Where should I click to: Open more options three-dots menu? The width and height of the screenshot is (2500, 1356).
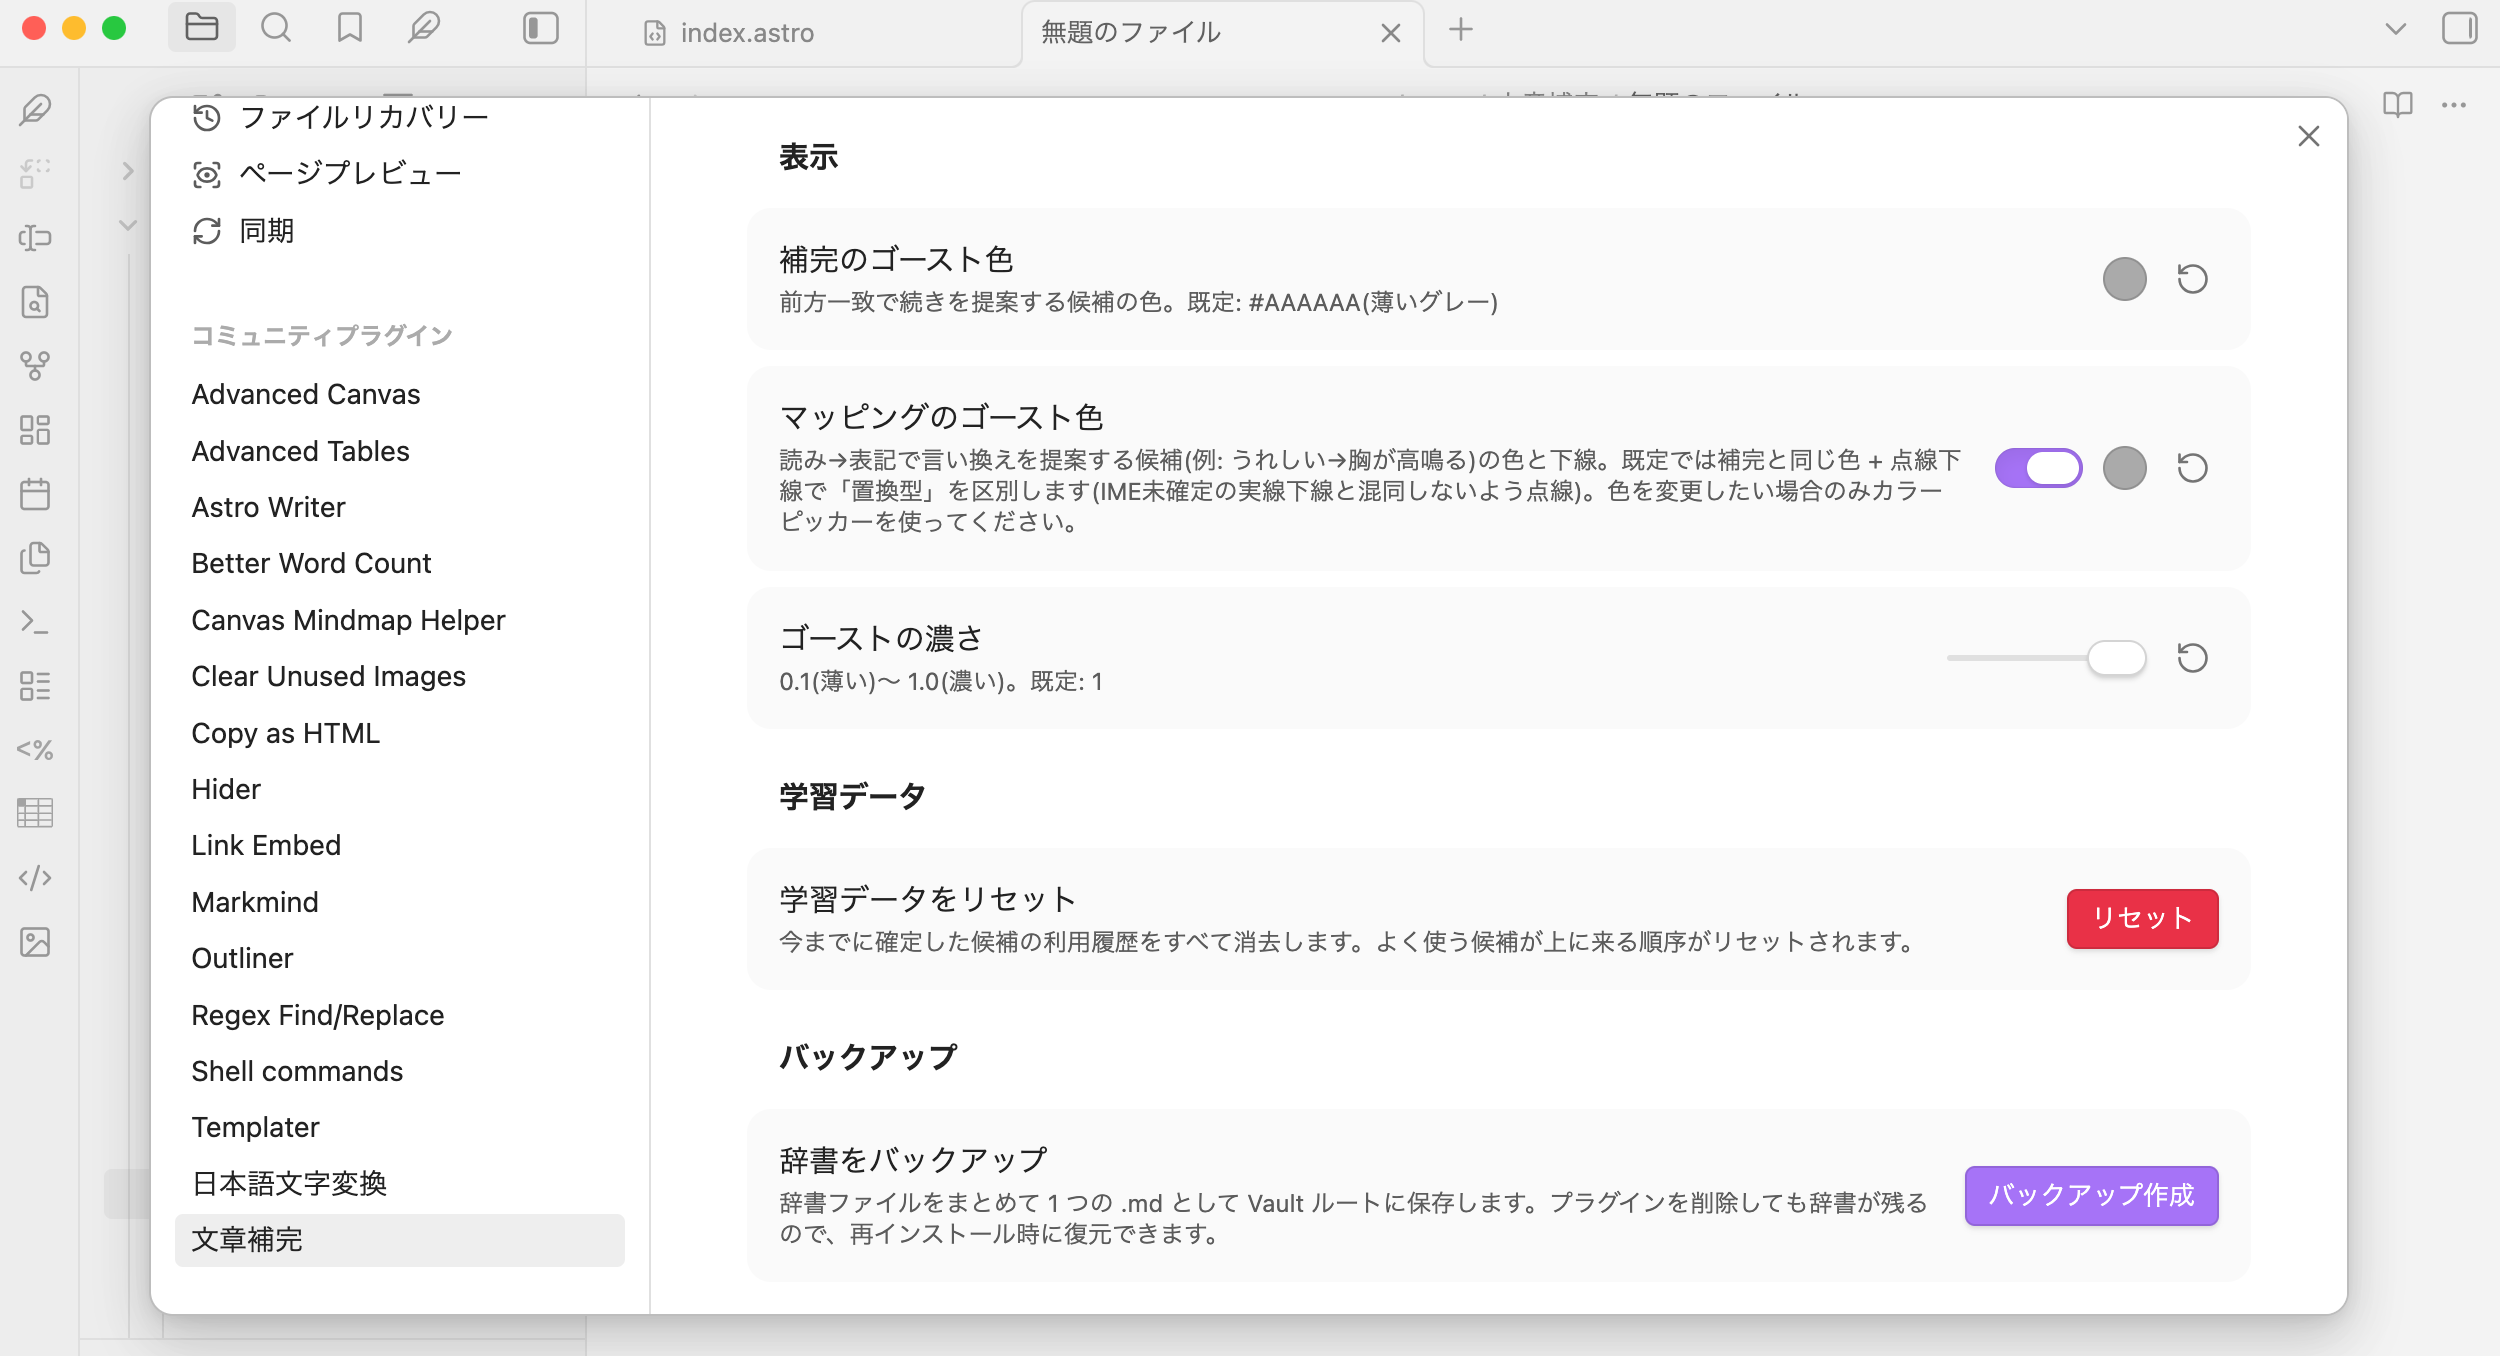click(x=2453, y=104)
